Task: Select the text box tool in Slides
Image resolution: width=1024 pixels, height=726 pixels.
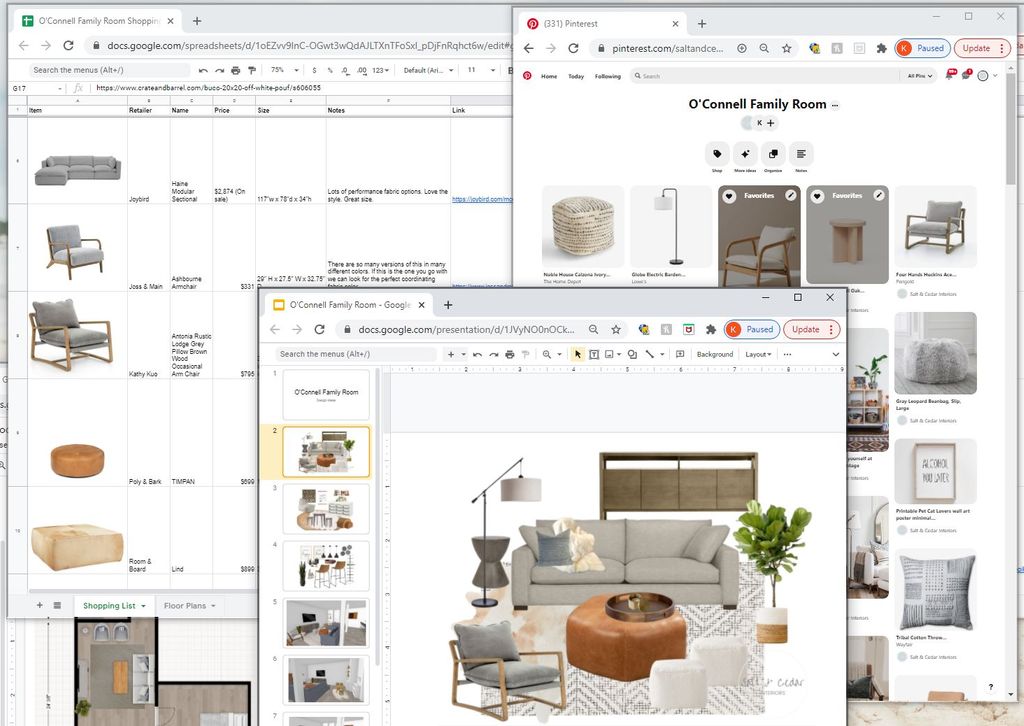Action: tap(594, 354)
